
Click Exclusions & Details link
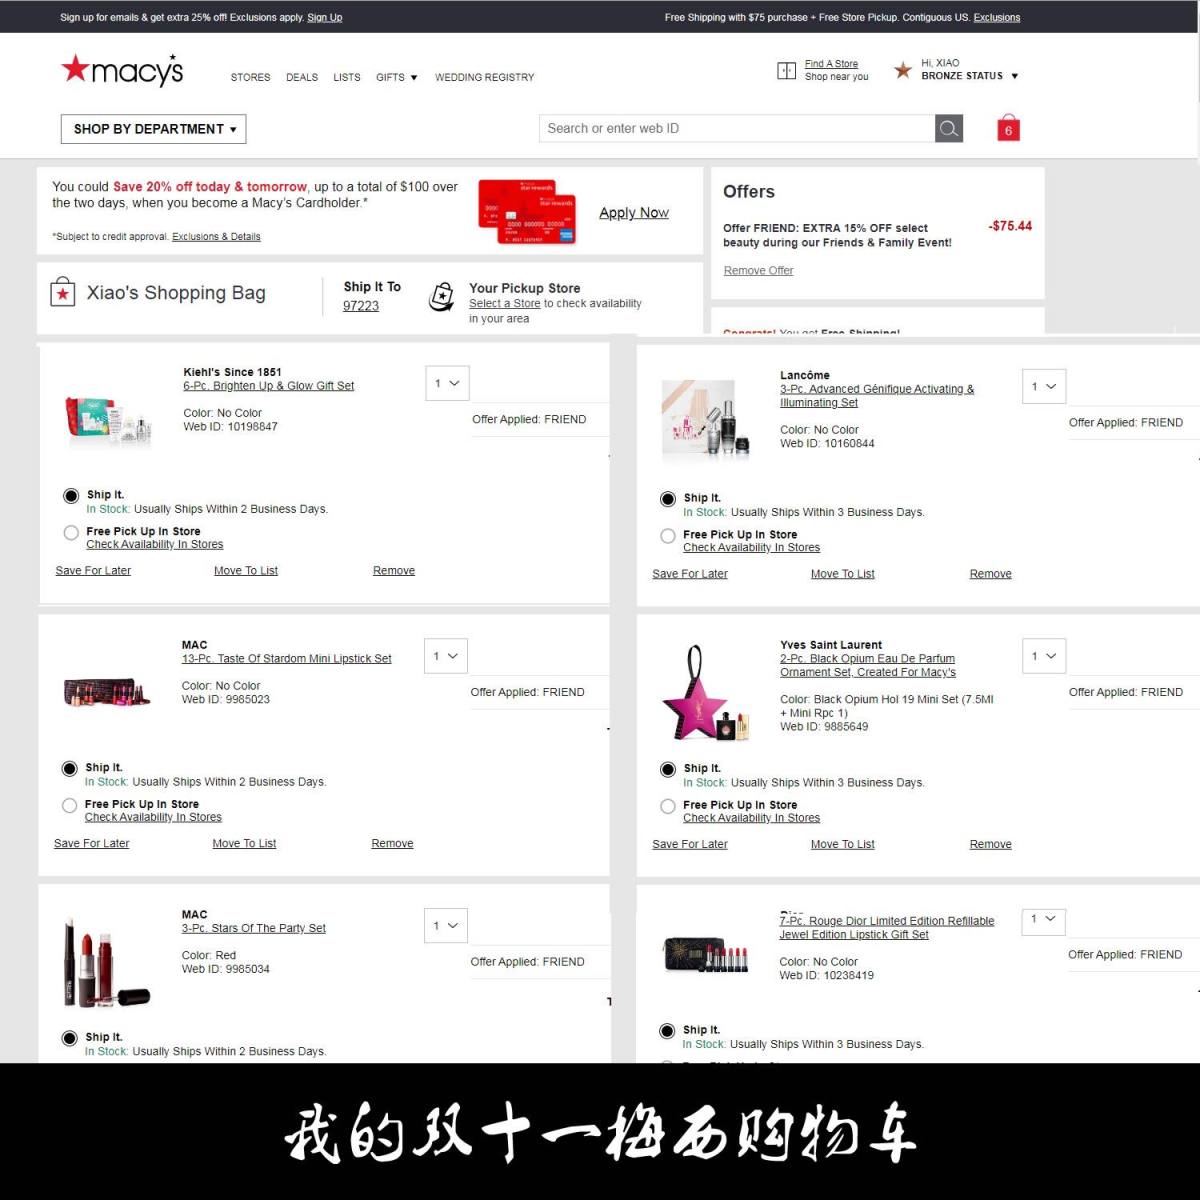click(216, 237)
